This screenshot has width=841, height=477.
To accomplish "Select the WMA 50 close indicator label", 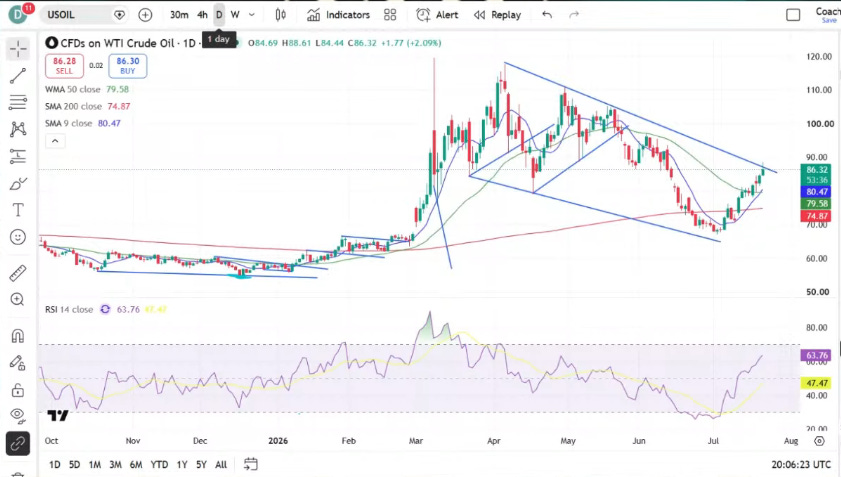I will tap(72, 89).
